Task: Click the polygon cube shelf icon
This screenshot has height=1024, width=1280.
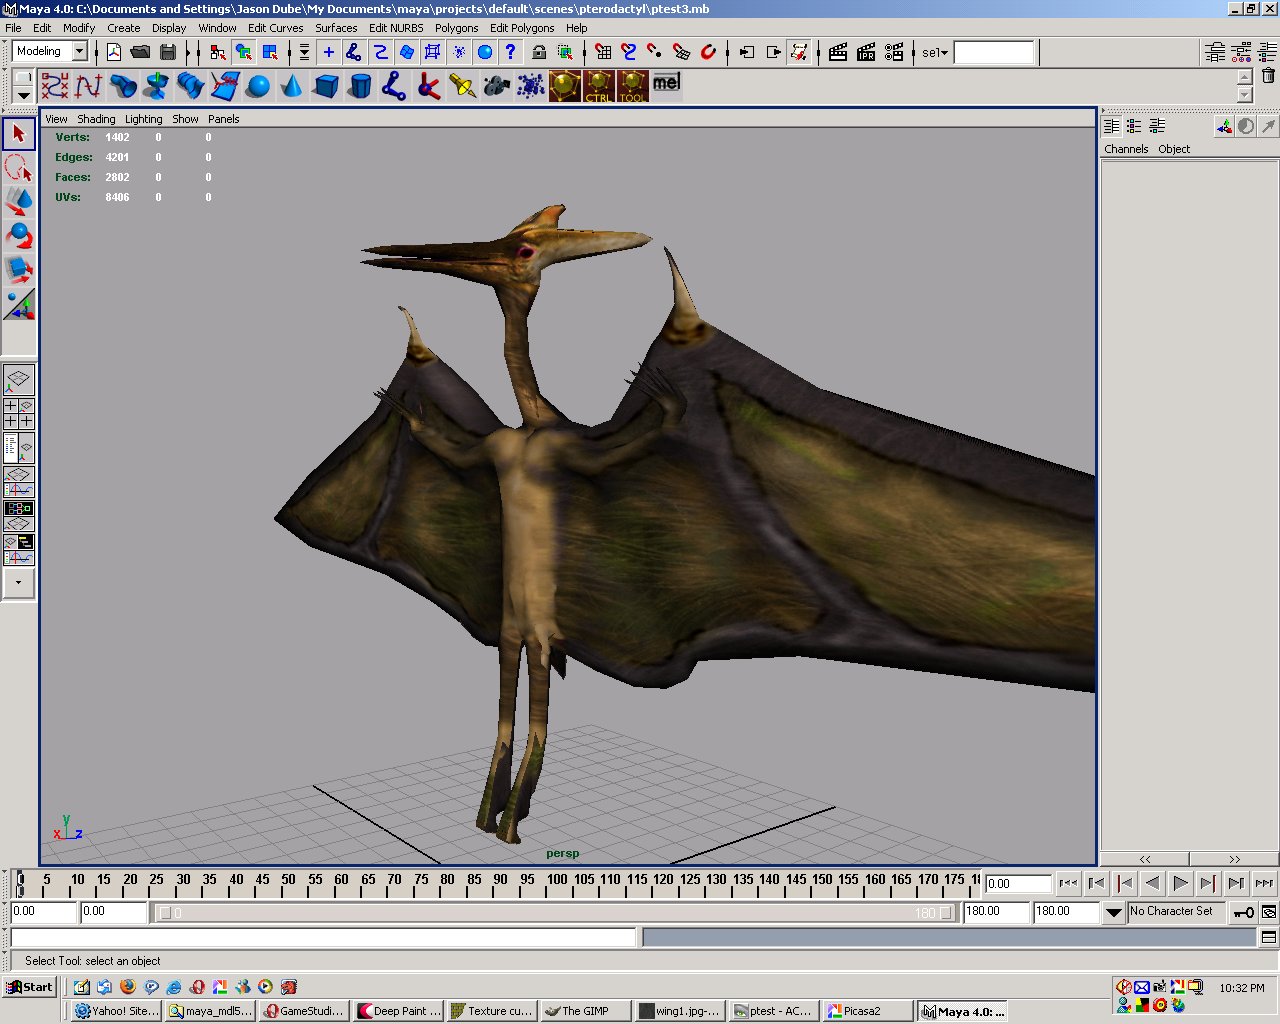Action: pyautogui.click(x=325, y=87)
